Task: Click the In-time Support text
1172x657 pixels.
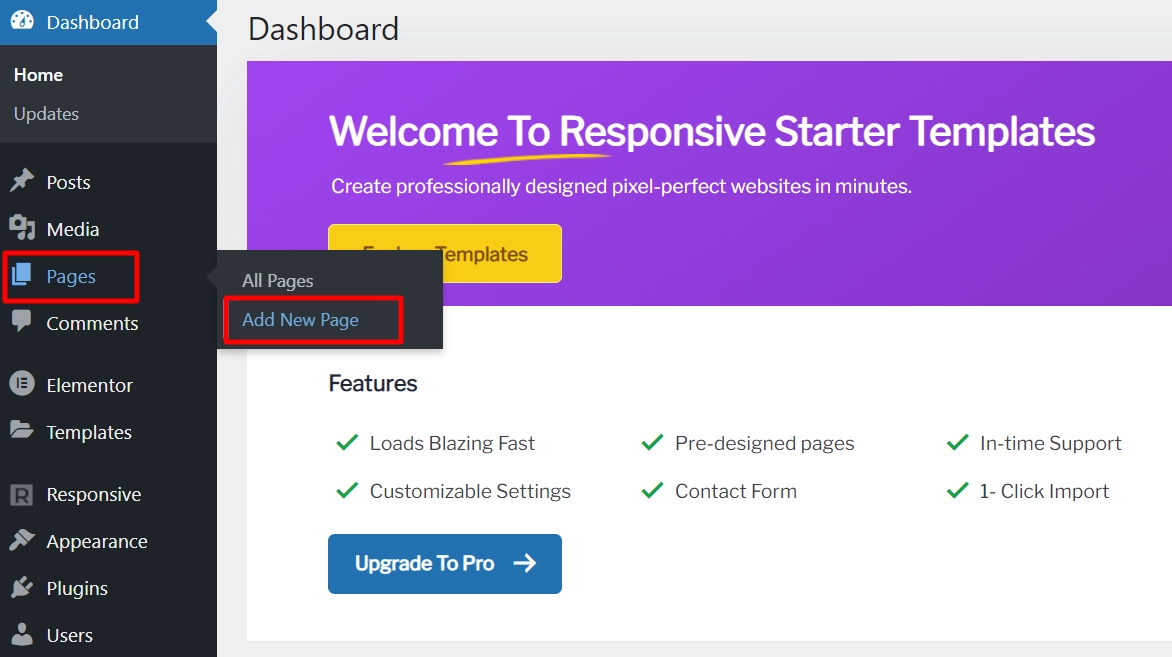Action: 1050,443
